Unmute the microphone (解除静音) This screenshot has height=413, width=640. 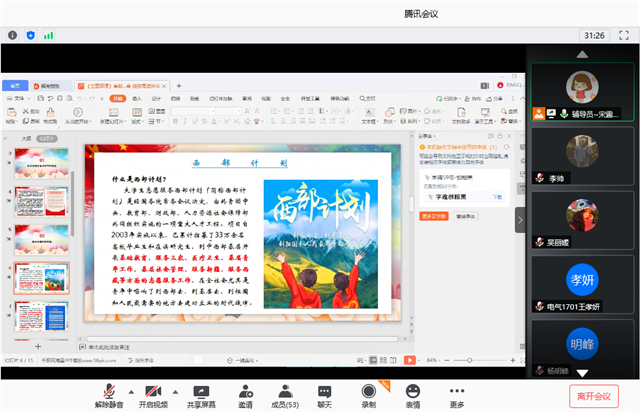(x=109, y=395)
